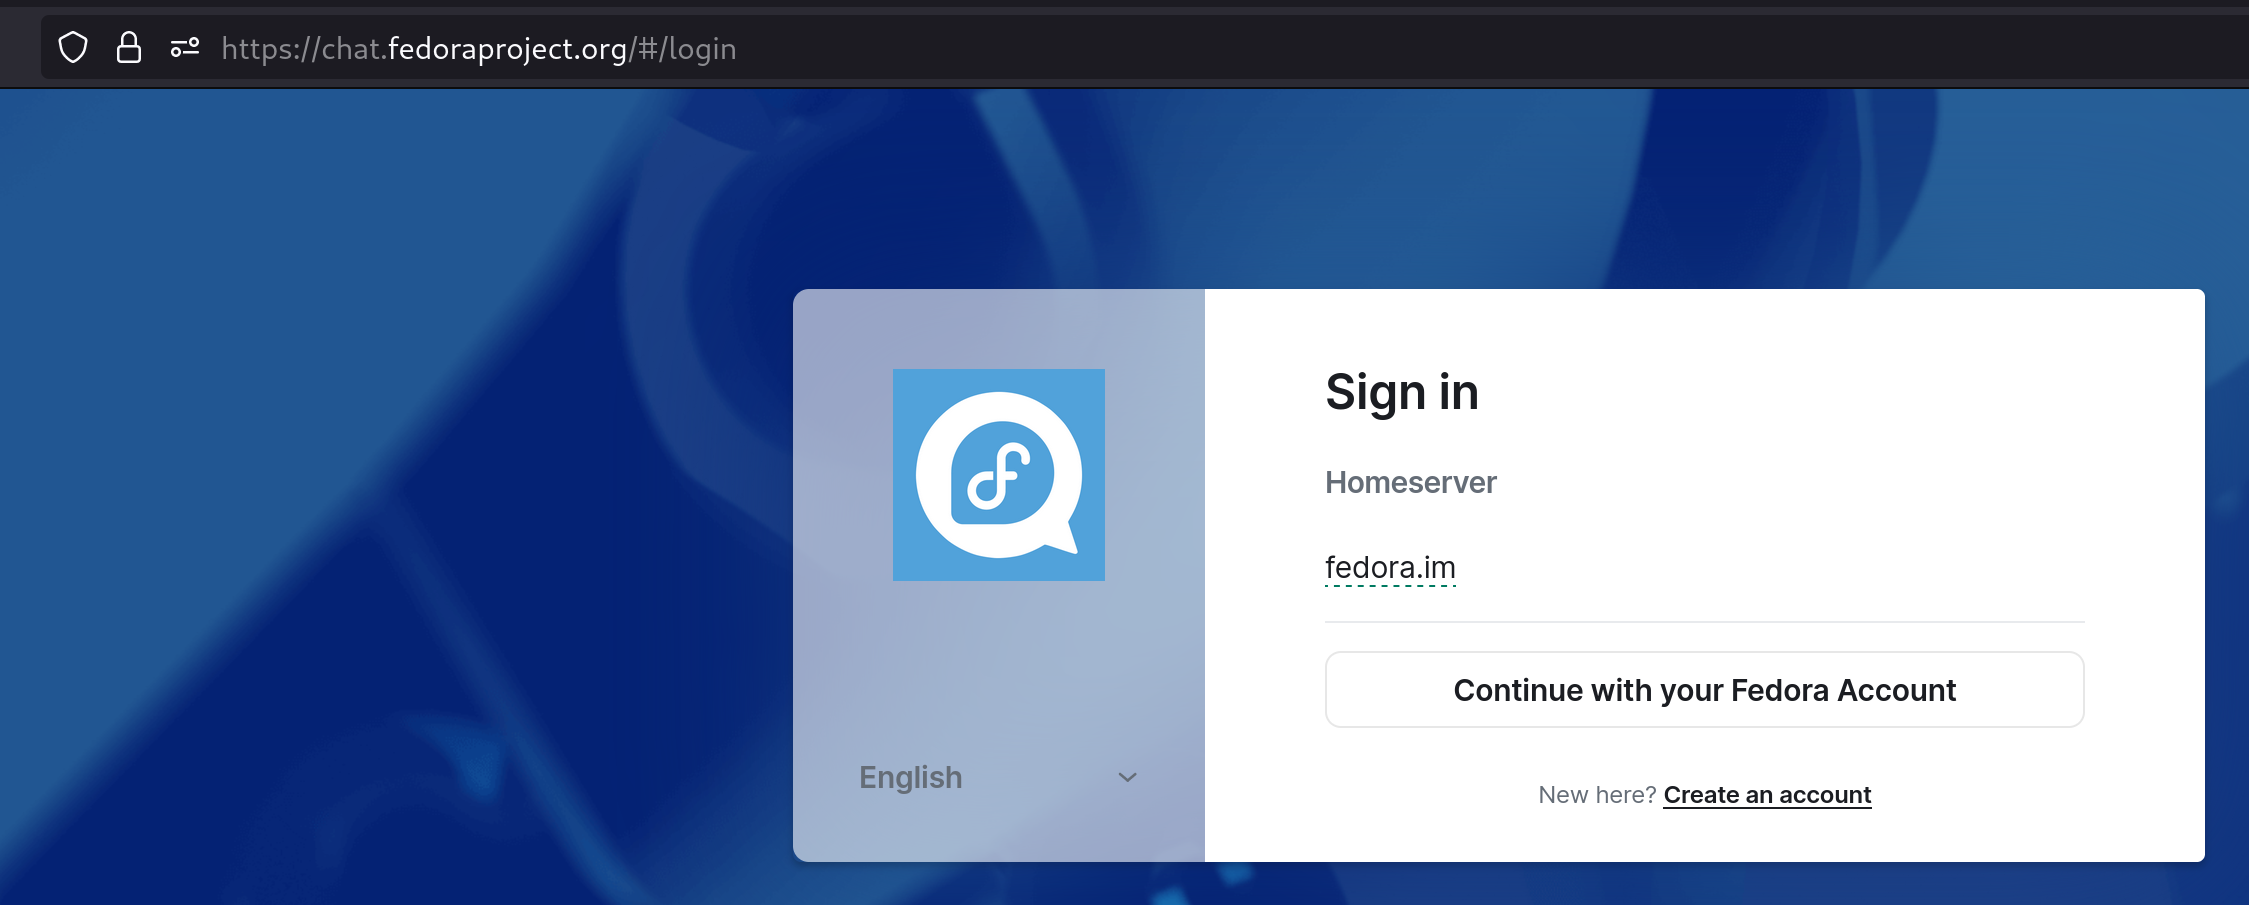Click fedoraproject.org domain in the URL

[507, 48]
